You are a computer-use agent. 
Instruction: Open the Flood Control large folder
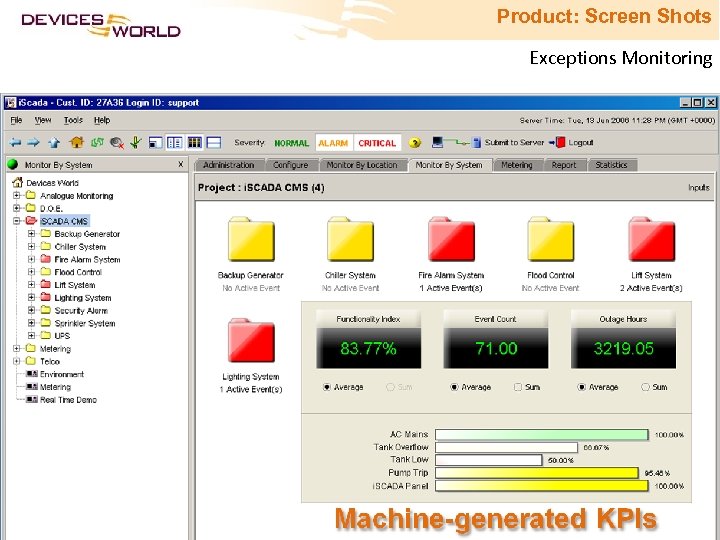[x=551, y=239]
